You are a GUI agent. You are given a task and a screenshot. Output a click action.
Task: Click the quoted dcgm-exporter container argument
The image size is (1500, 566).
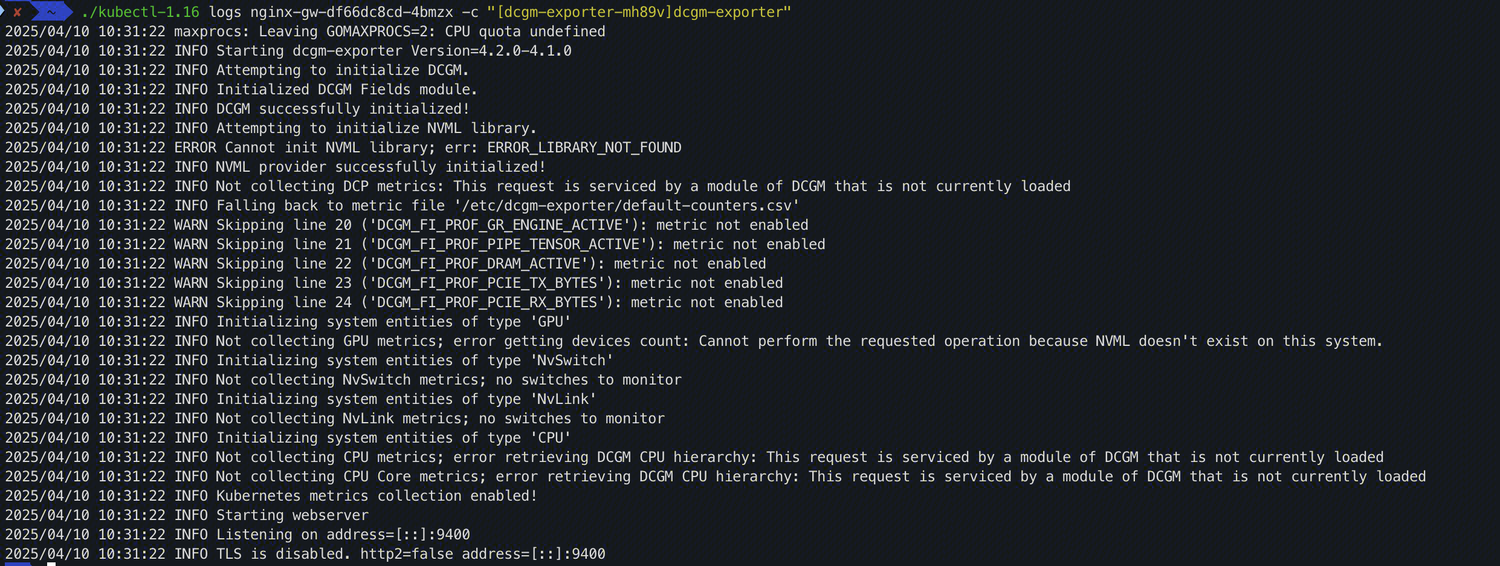click(x=640, y=12)
